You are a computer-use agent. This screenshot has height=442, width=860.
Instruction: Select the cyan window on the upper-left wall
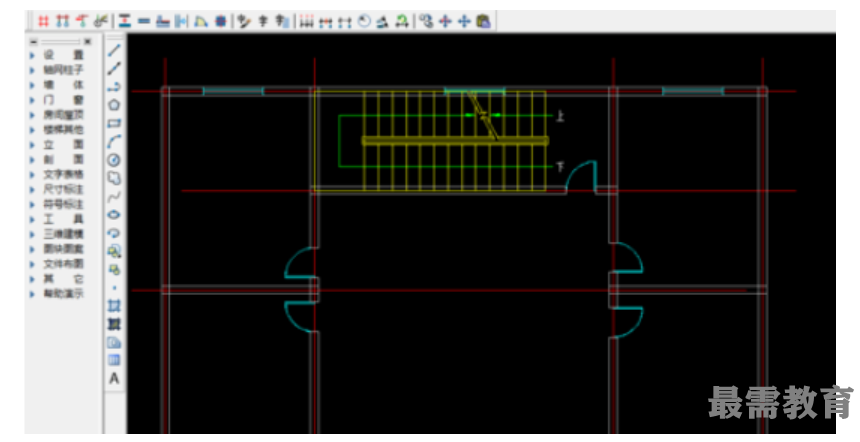pyautogui.click(x=233, y=91)
